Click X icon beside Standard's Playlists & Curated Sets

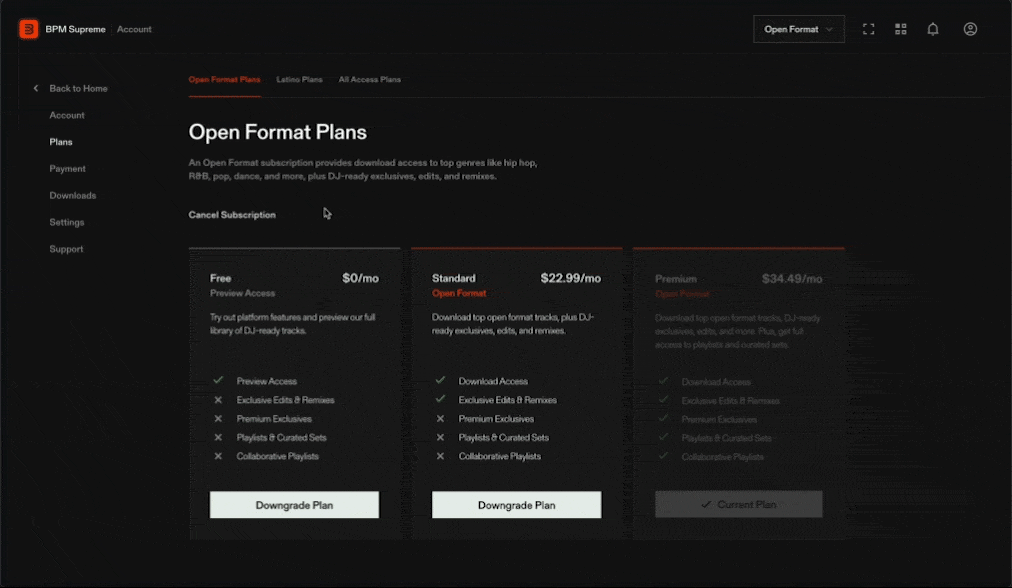(440, 438)
